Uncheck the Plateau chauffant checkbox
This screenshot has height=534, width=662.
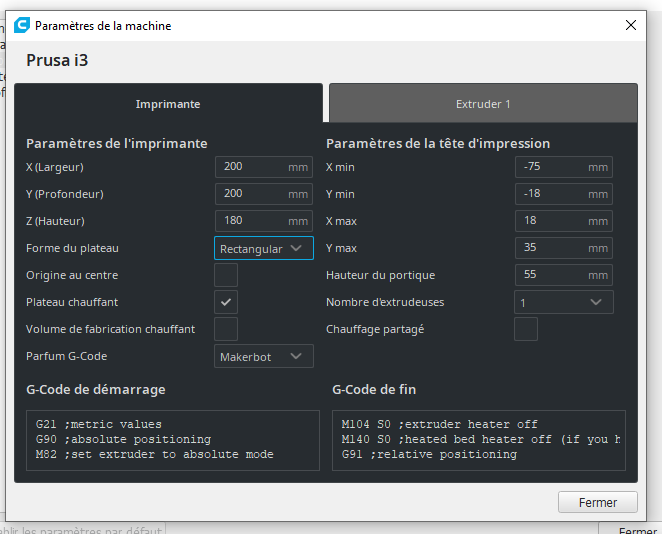[226, 302]
